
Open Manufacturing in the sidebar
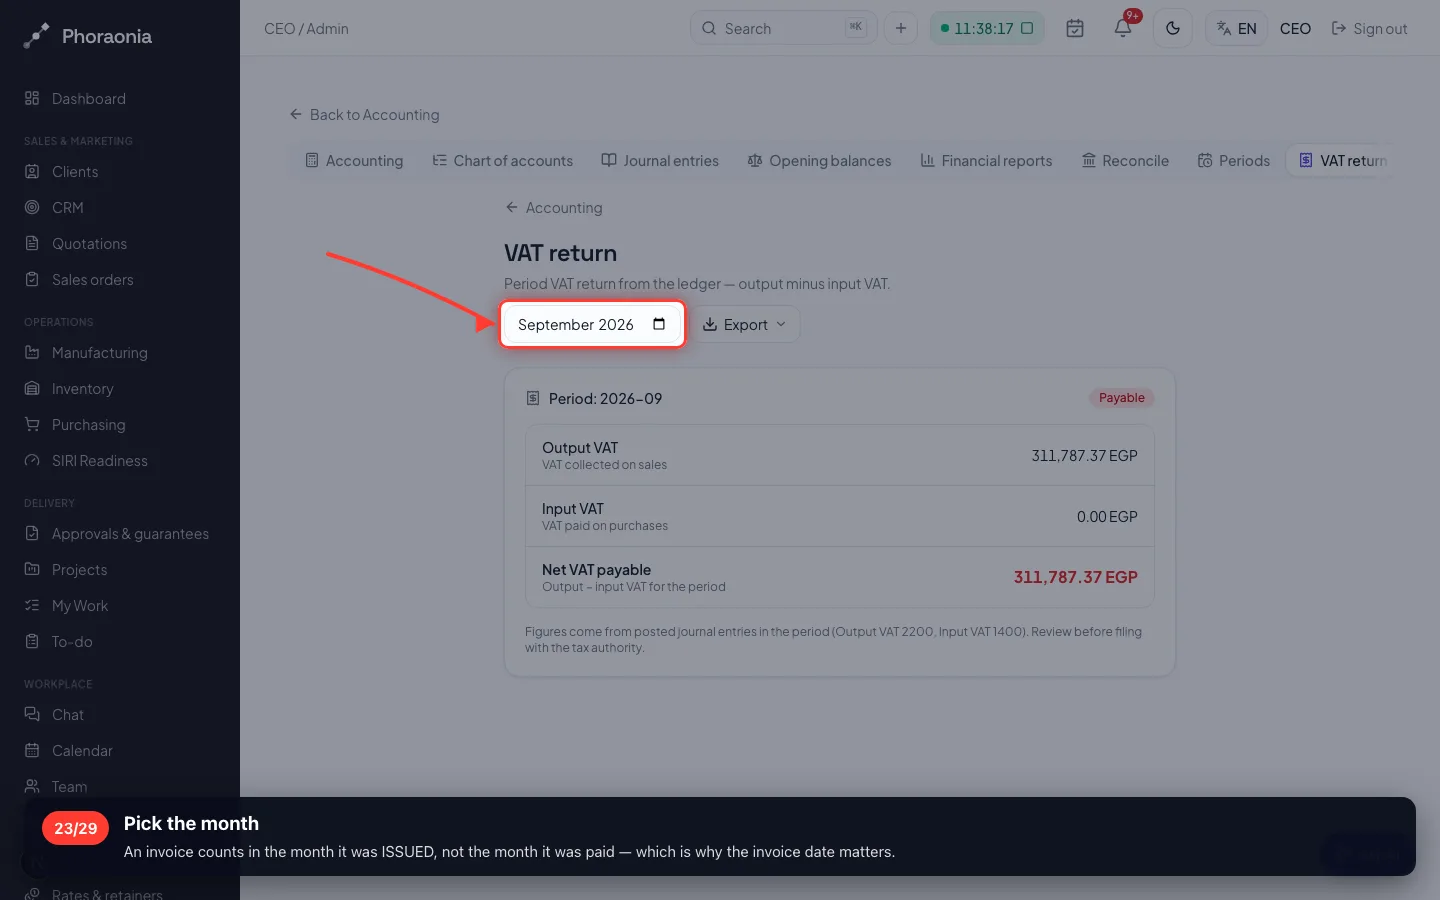(99, 353)
